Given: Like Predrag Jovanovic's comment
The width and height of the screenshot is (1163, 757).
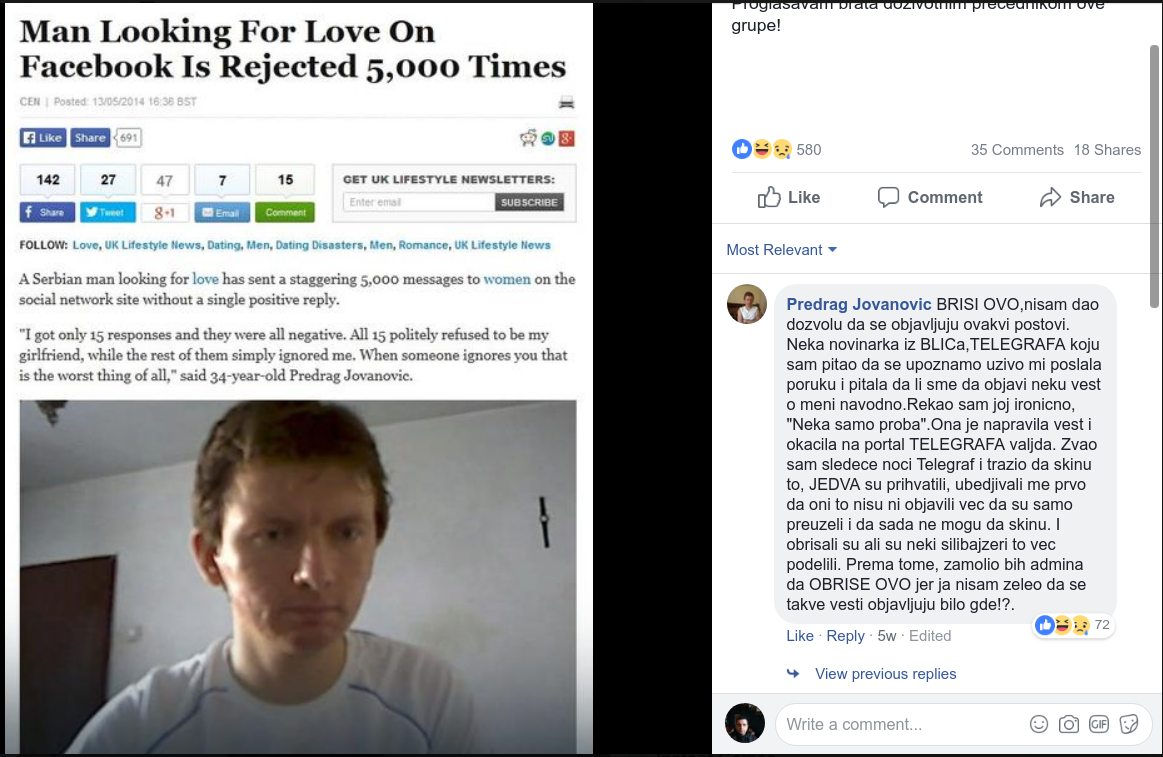Looking at the screenshot, I should (800, 636).
